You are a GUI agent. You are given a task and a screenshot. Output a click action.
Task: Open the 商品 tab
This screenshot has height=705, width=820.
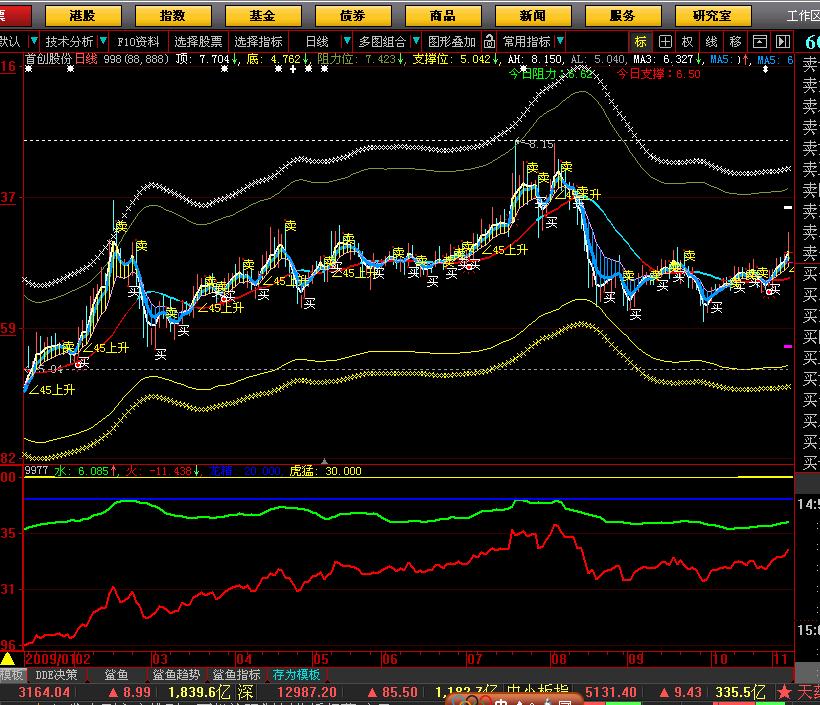click(x=443, y=16)
